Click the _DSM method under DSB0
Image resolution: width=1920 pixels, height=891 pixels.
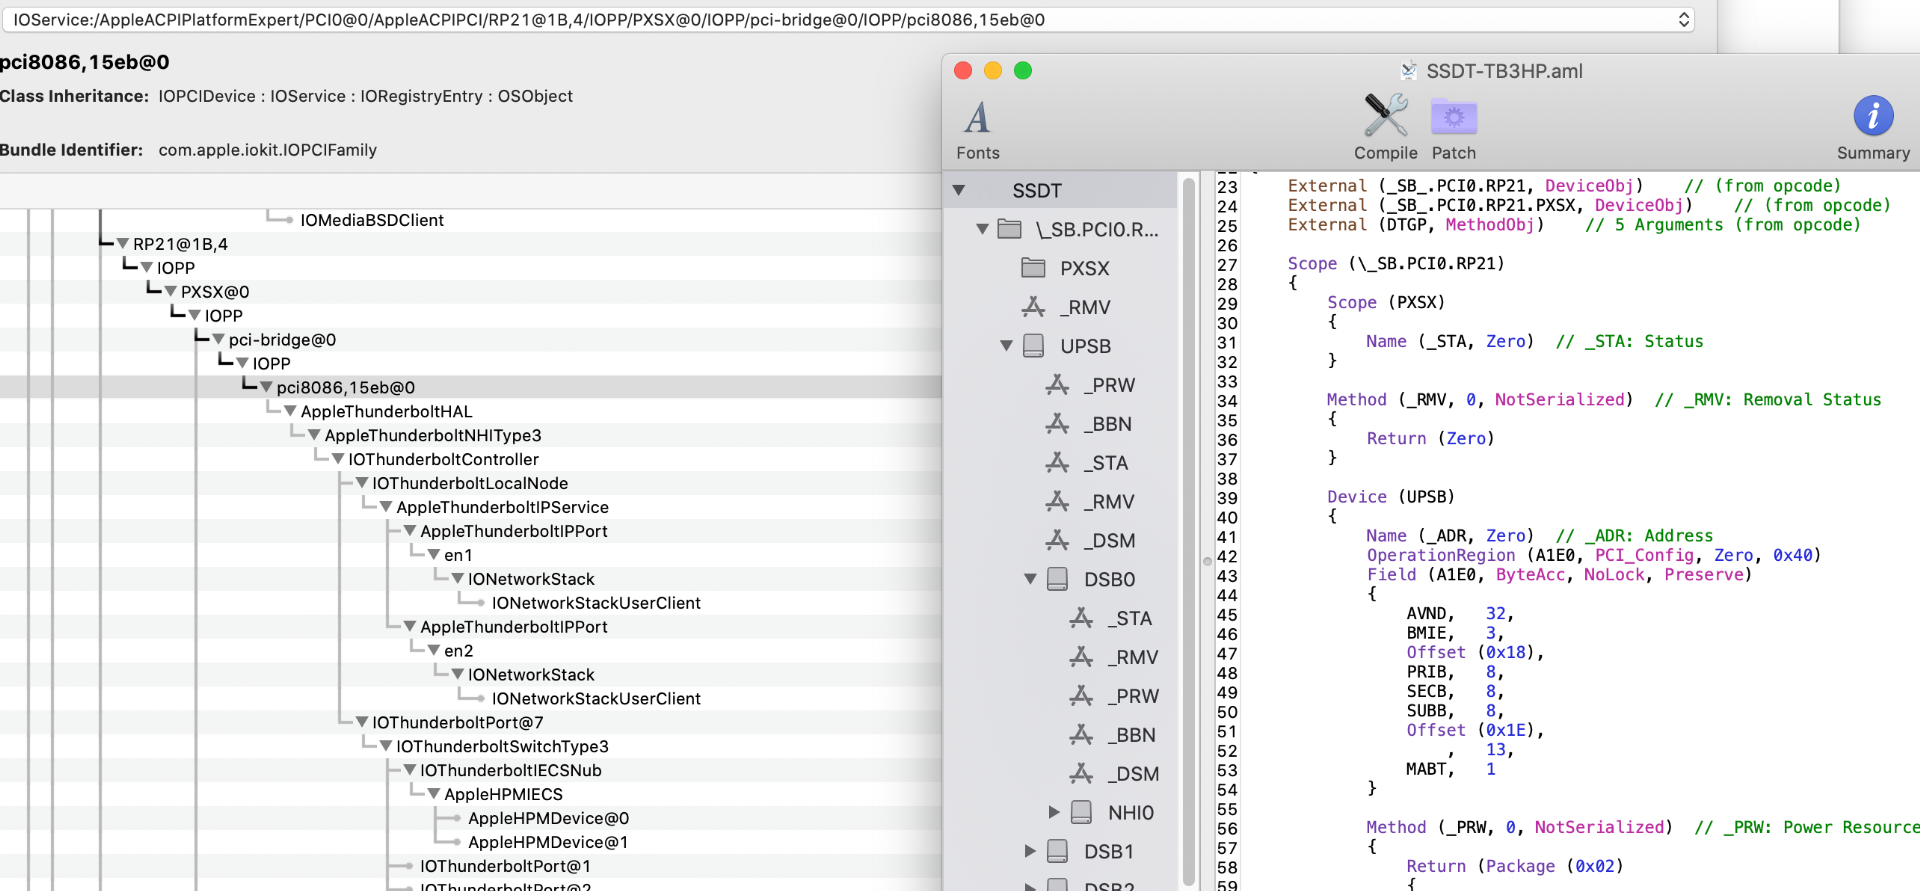click(1134, 774)
